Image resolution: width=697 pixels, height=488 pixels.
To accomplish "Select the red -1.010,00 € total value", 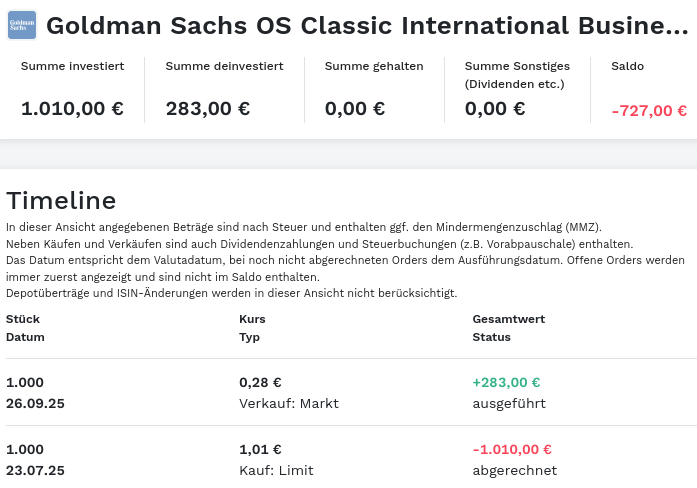I will point(512,449).
